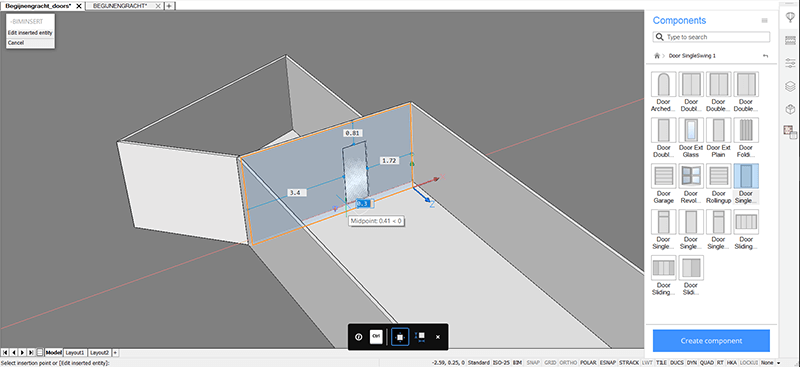Jump to last layout tab arrow
The width and height of the screenshot is (800, 367).
32,353
